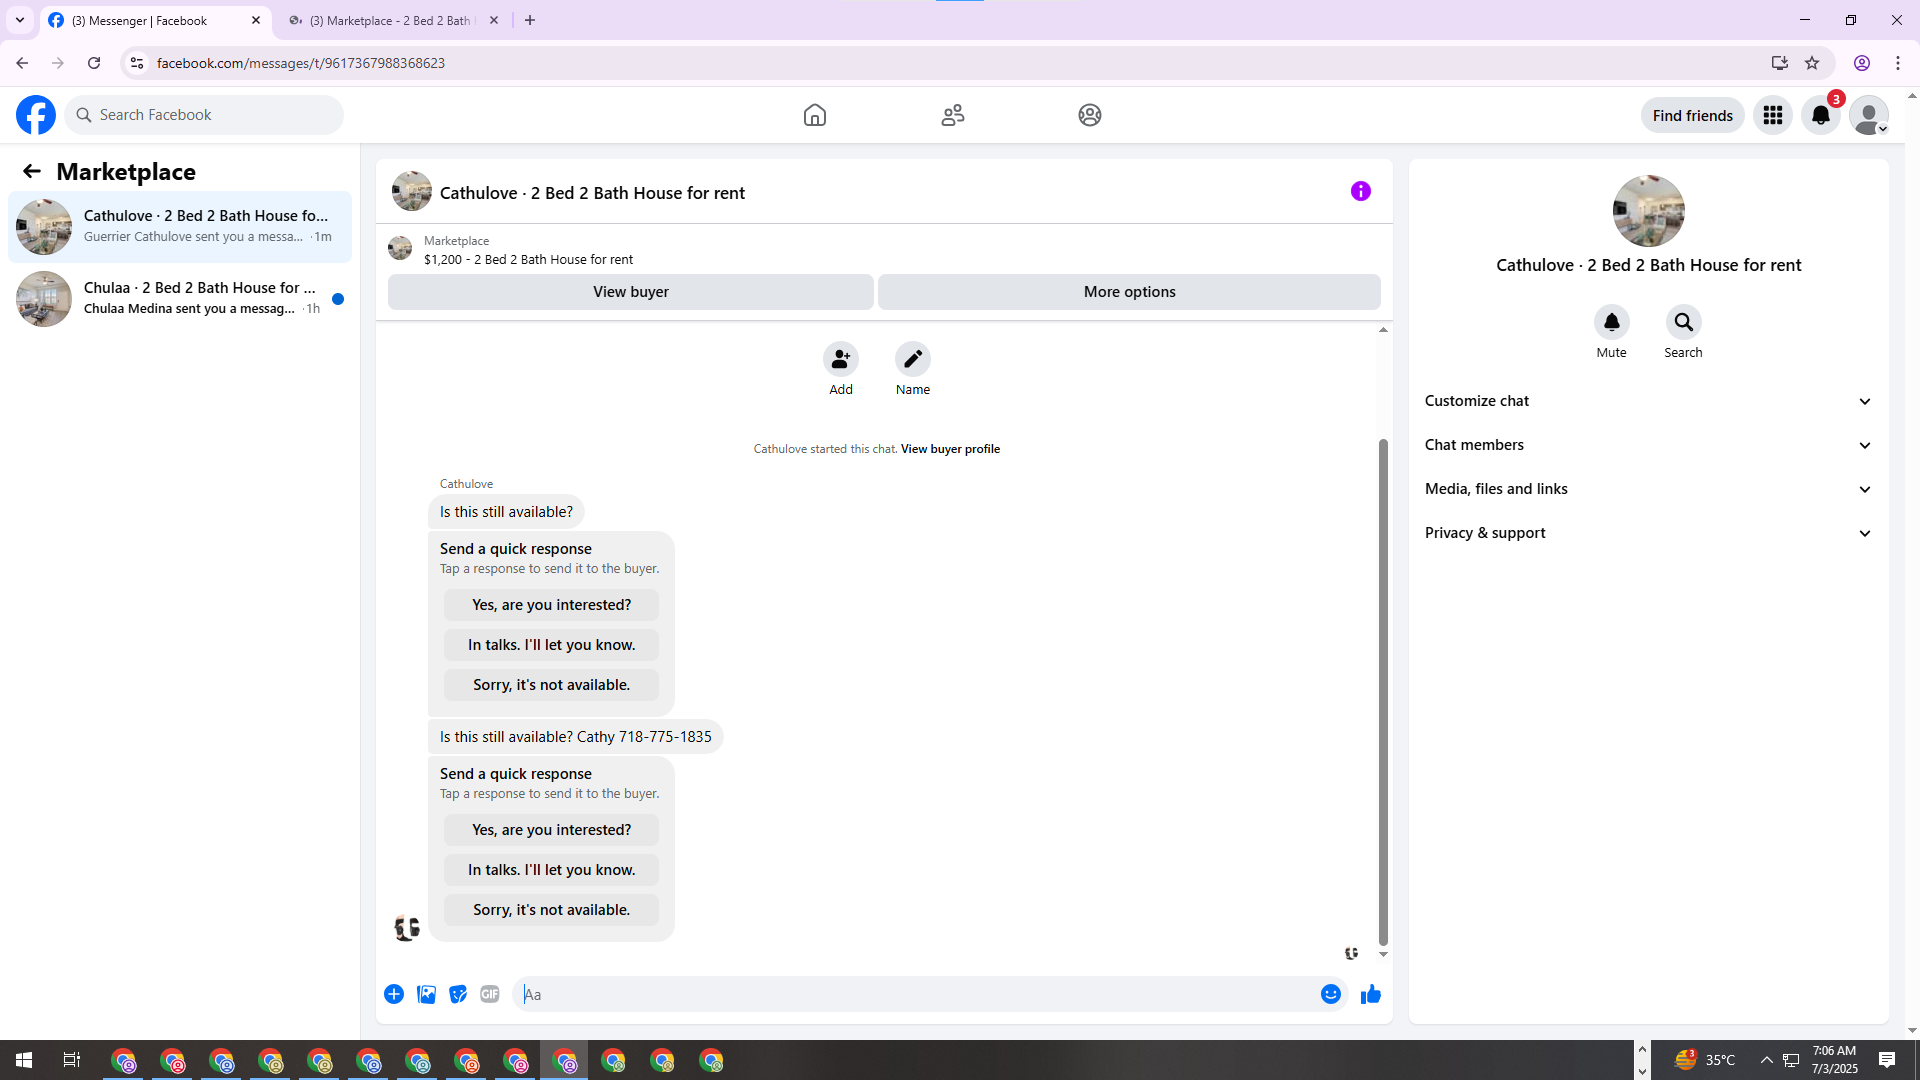
Task: Click the Facebook Home icon
Action: tap(814, 115)
